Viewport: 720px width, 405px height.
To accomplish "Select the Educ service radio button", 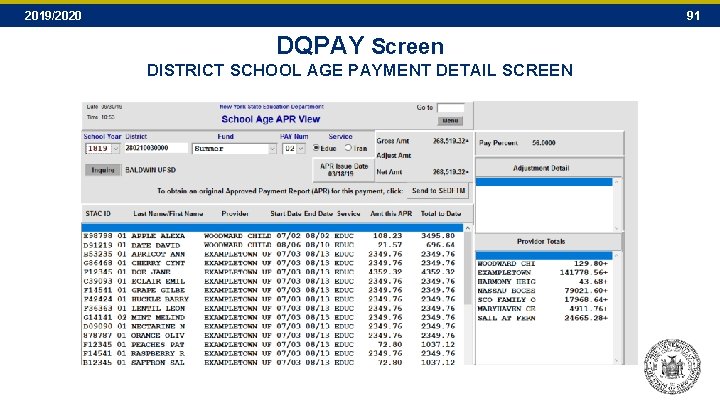I will pyautogui.click(x=316, y=148).
